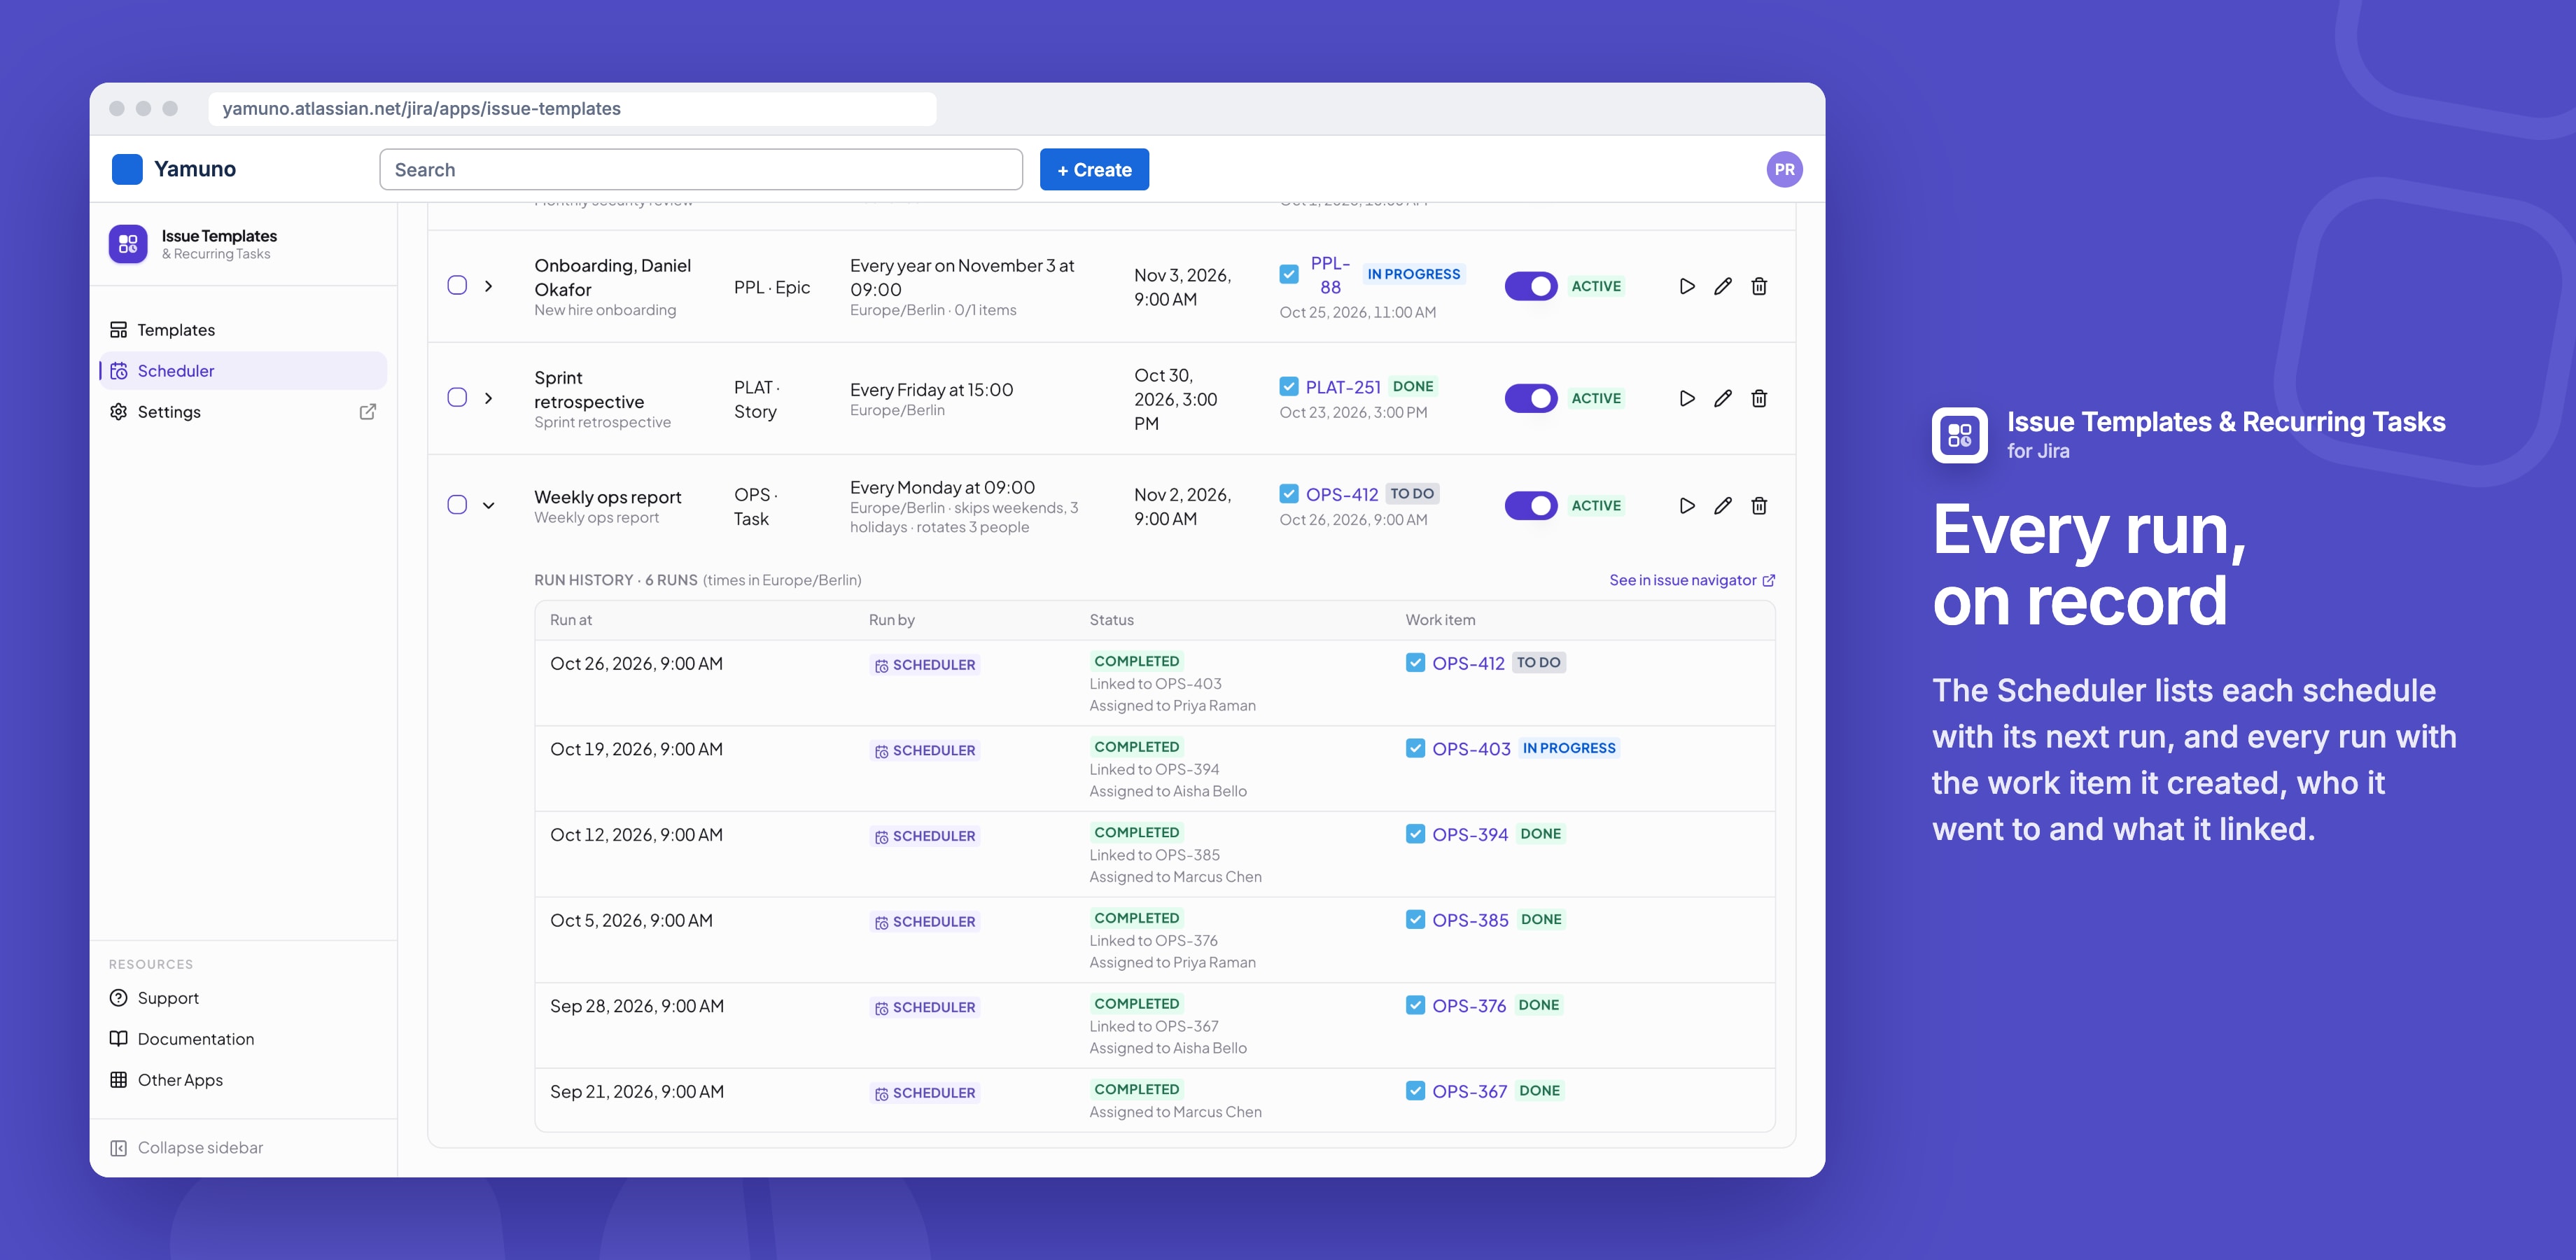Select the Onboarding, Daniel Okafor row checkbox
The width and height of the screenshot is (2576, 1260).
click(457, 285)
